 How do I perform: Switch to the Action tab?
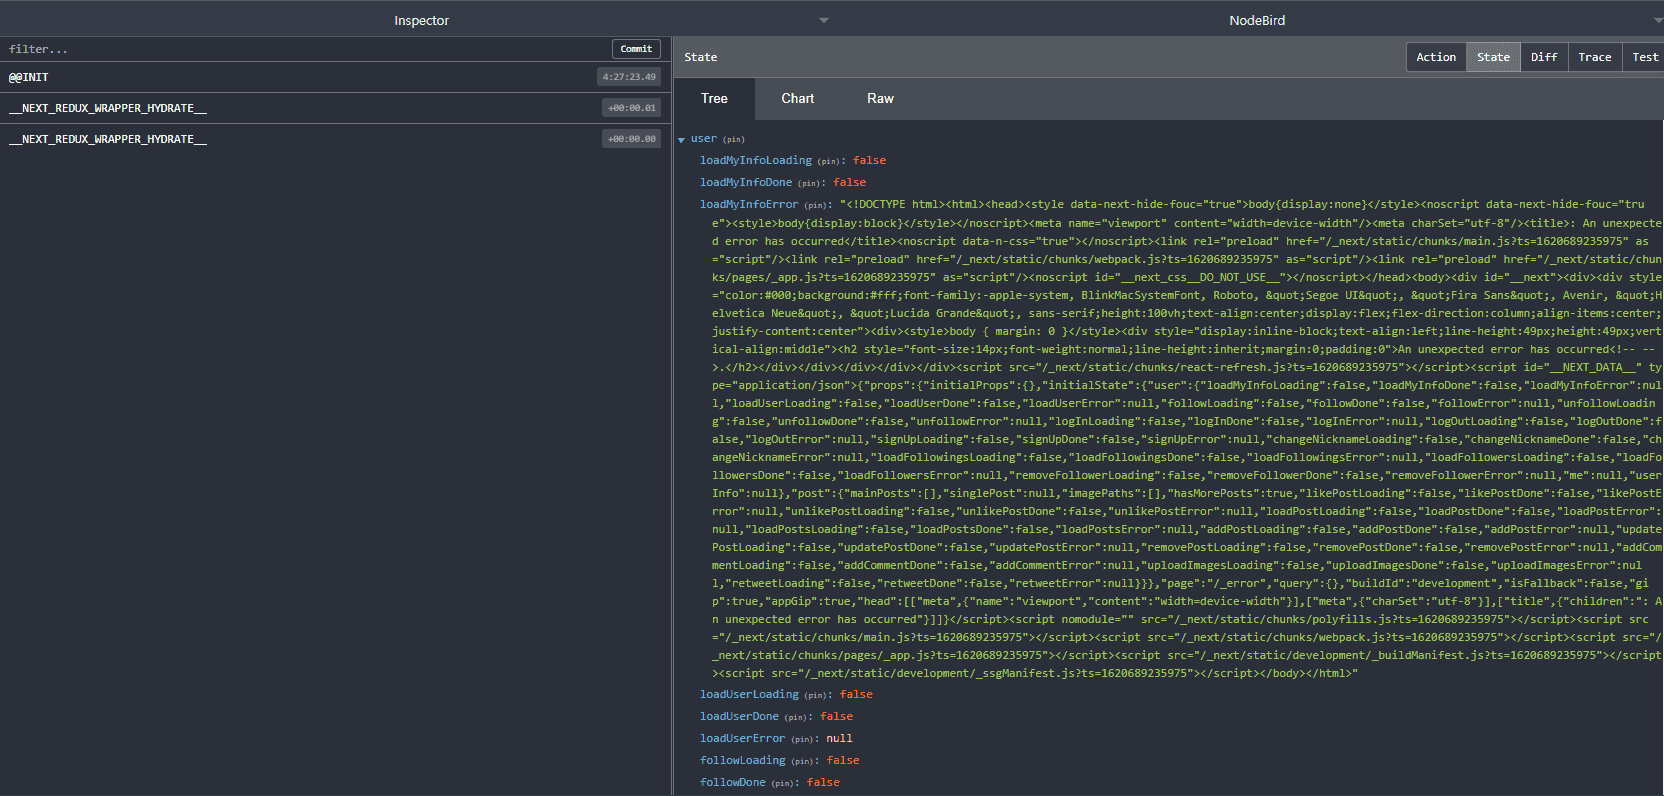click(1436, 57)
